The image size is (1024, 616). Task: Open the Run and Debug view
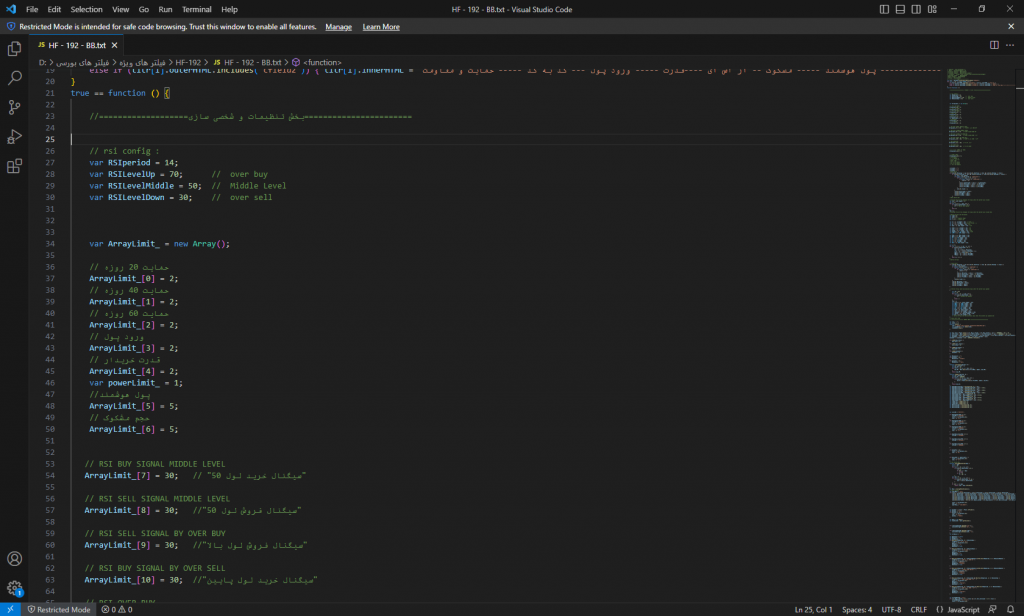[x=14, y=137]
